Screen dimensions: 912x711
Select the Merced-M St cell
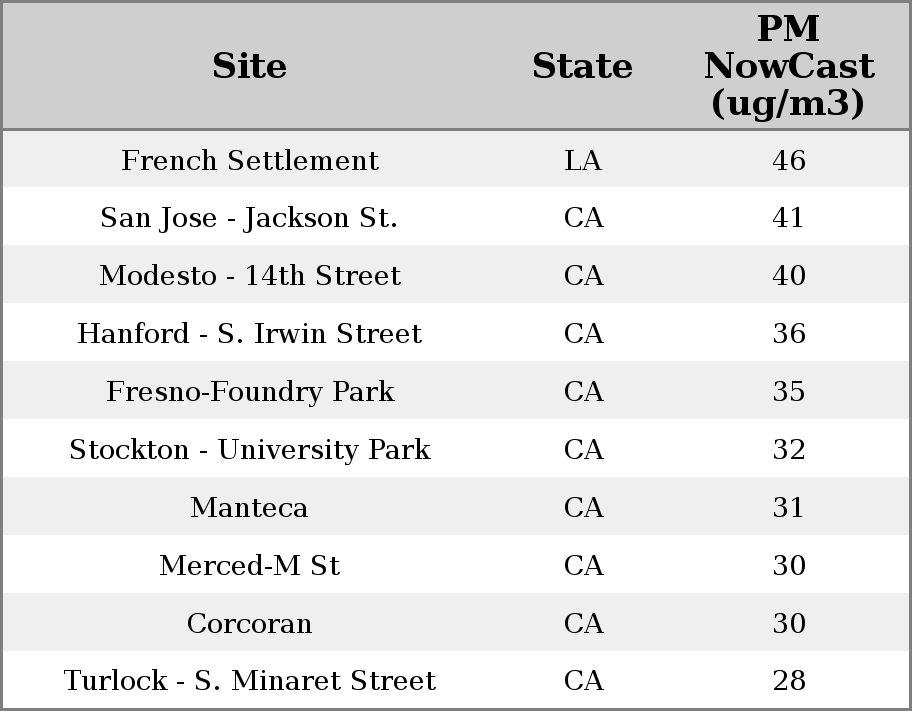pyautogui.click(x=250, y=566)
